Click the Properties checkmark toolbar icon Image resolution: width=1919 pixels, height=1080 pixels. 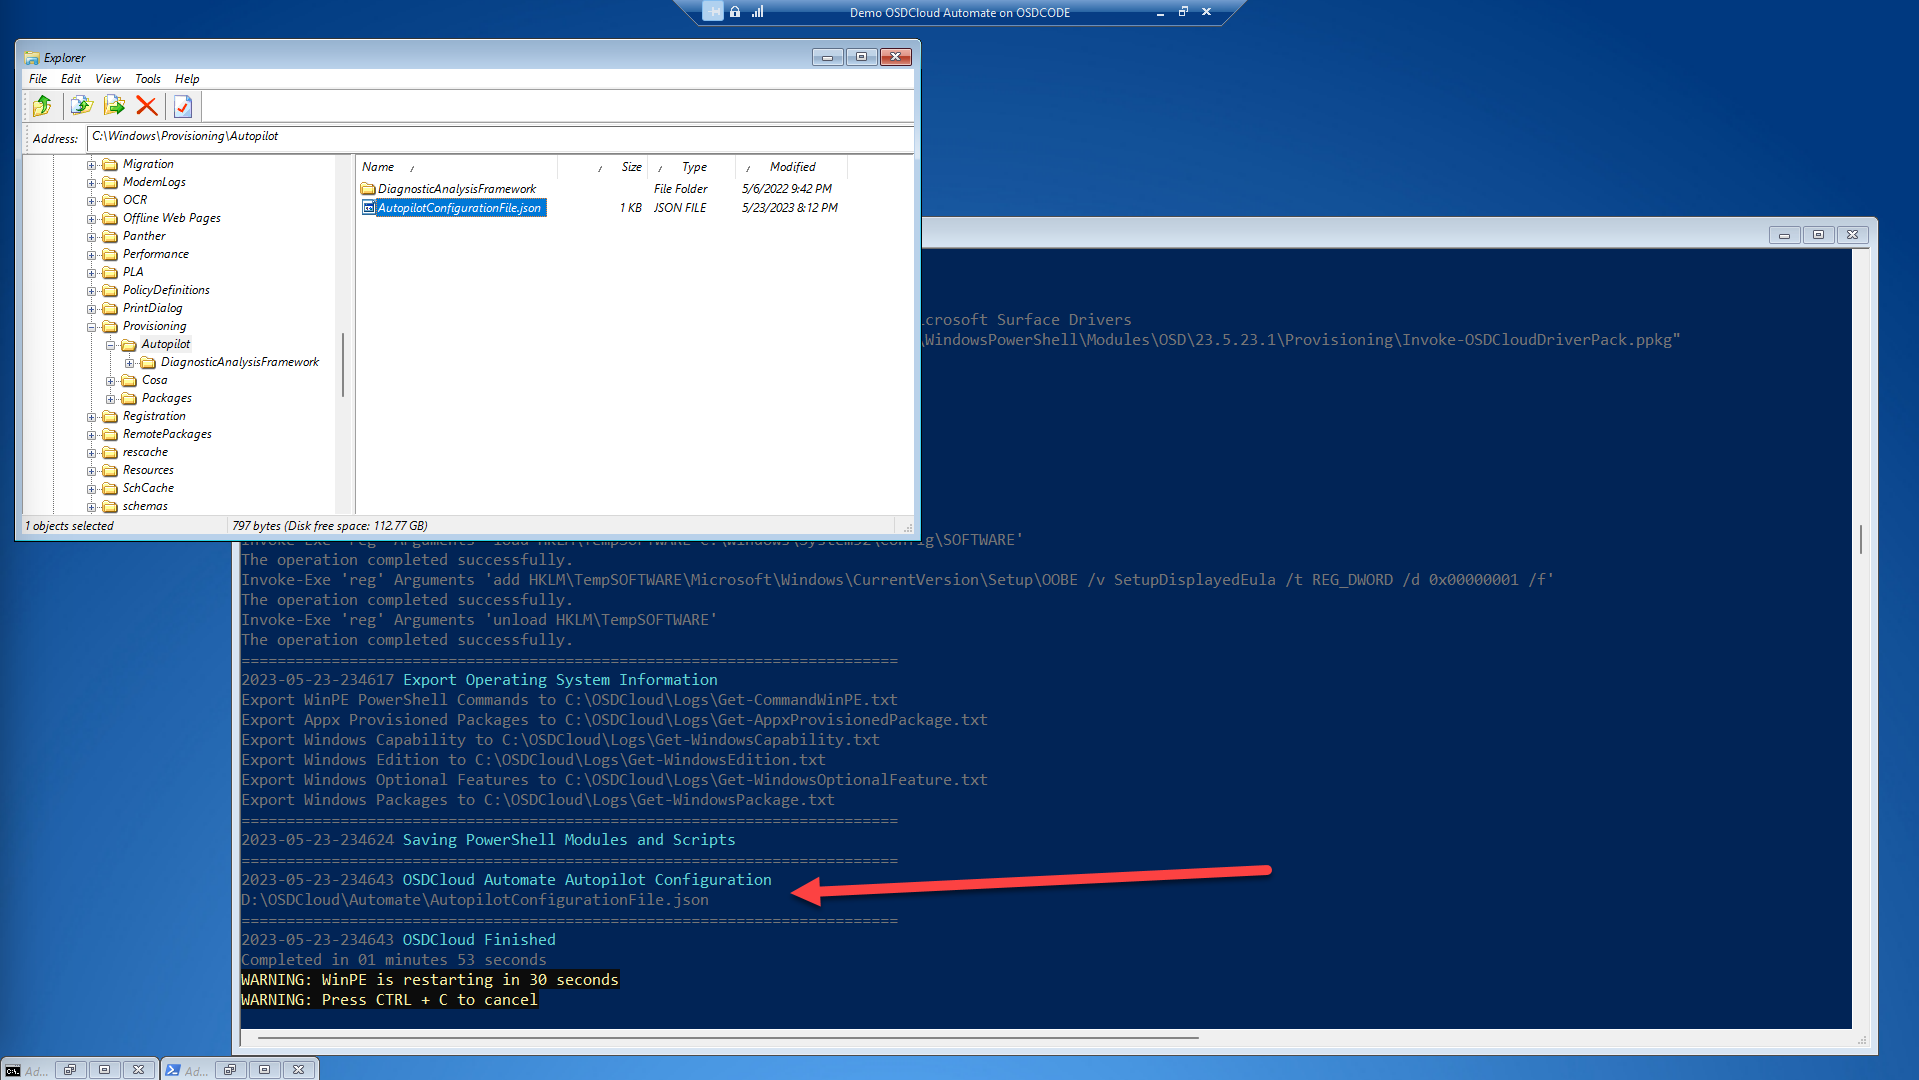pos(183,106)
